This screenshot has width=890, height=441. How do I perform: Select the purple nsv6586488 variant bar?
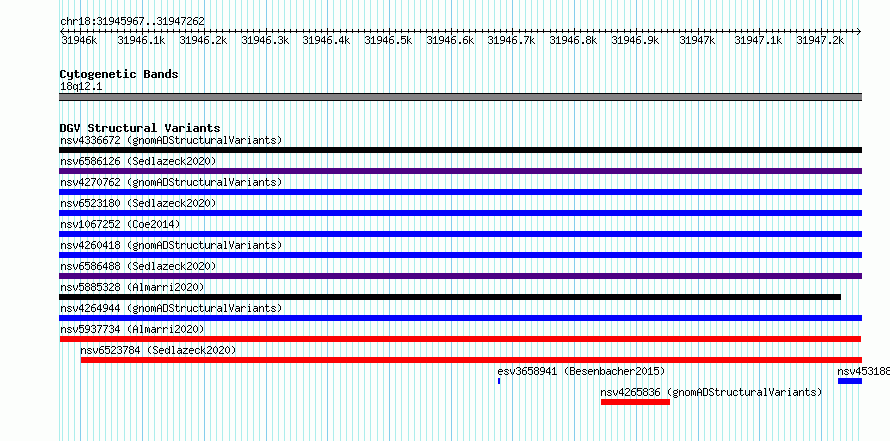[461, 276]
